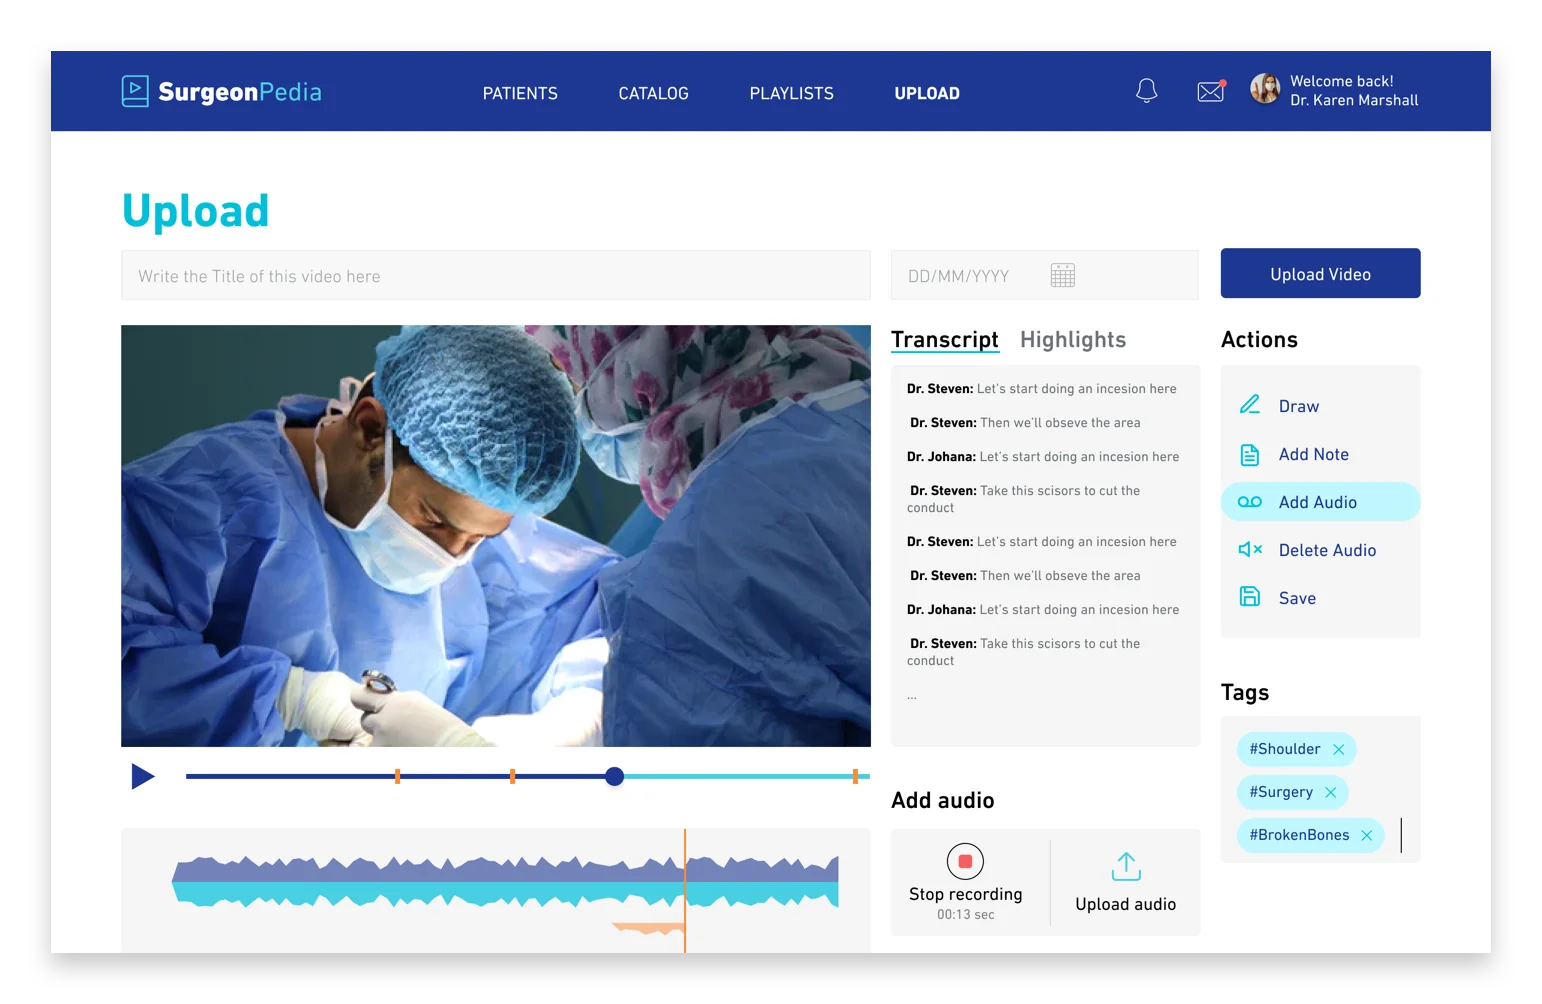Viewport: 1542px width, 1004px height.
Task: Click the red stop recording icon
Action: [965, 861]
